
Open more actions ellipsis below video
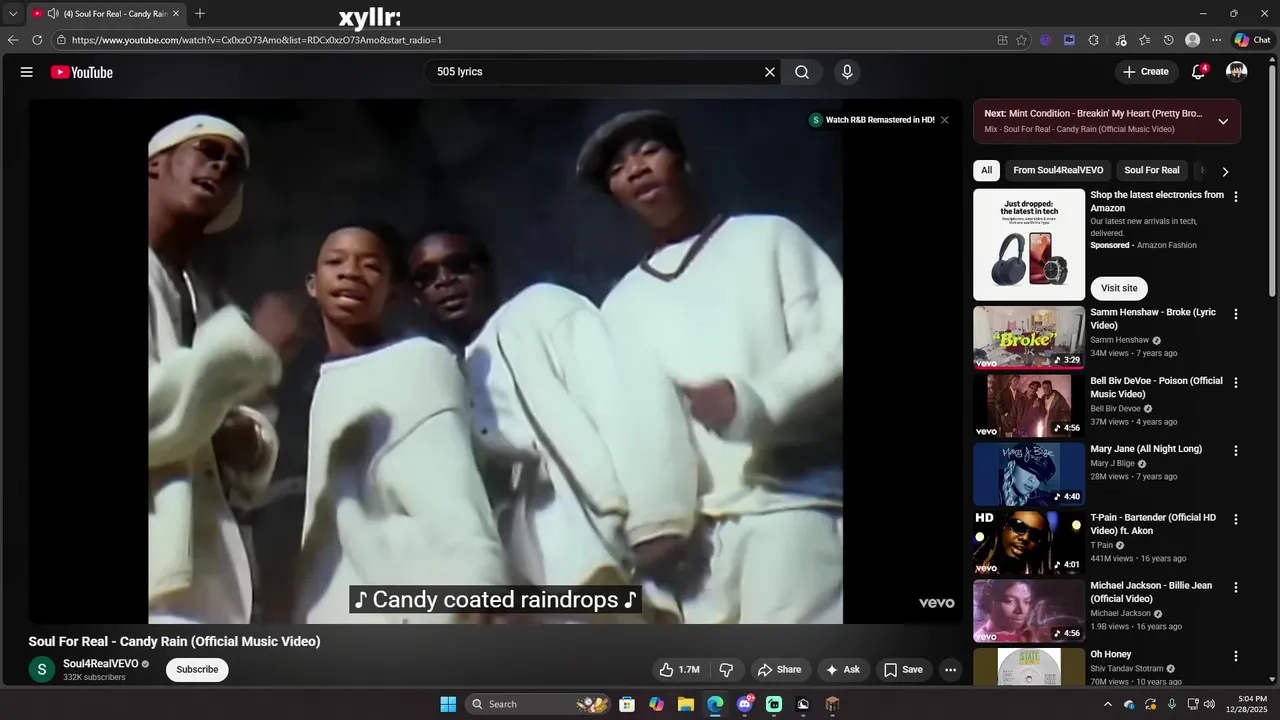click(950, 670)
